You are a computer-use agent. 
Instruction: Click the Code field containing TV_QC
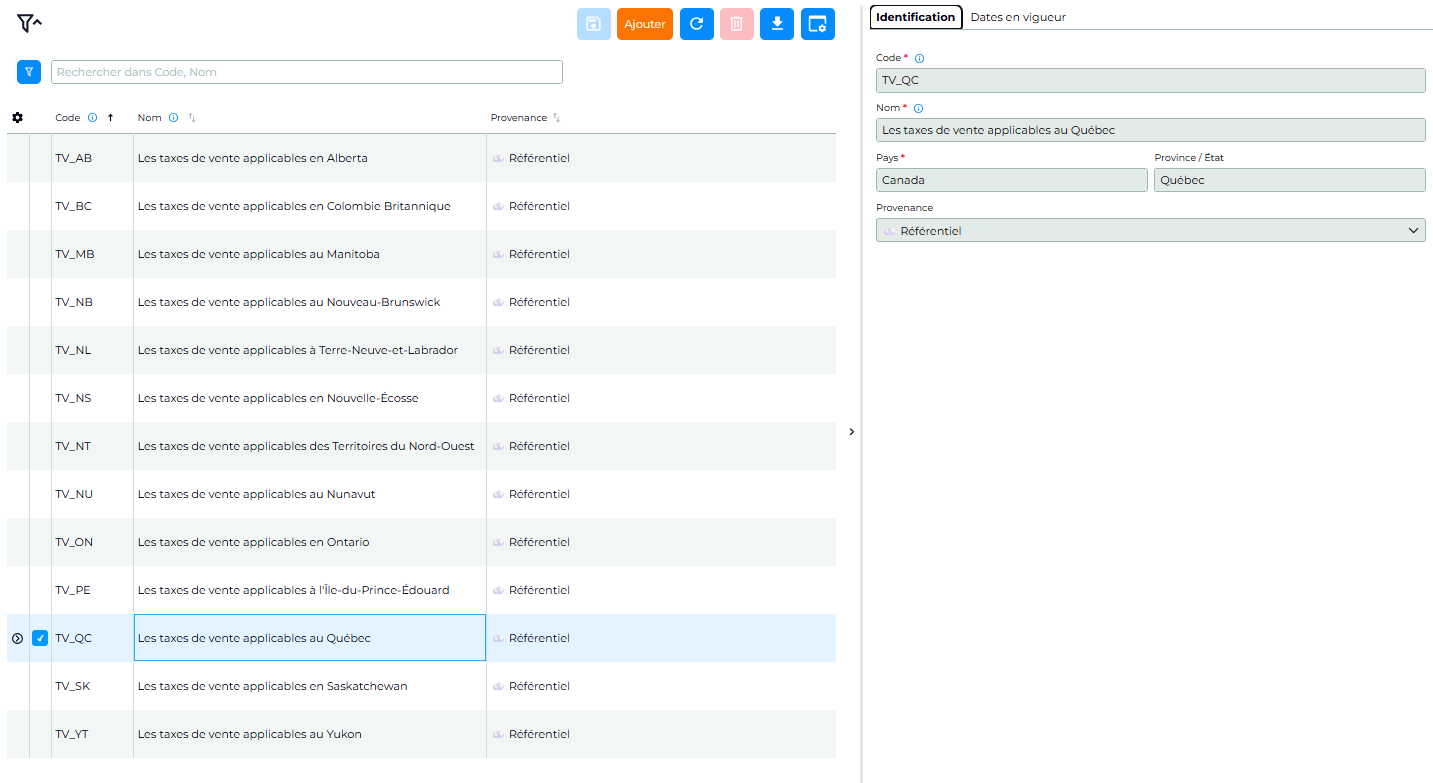1151,80
